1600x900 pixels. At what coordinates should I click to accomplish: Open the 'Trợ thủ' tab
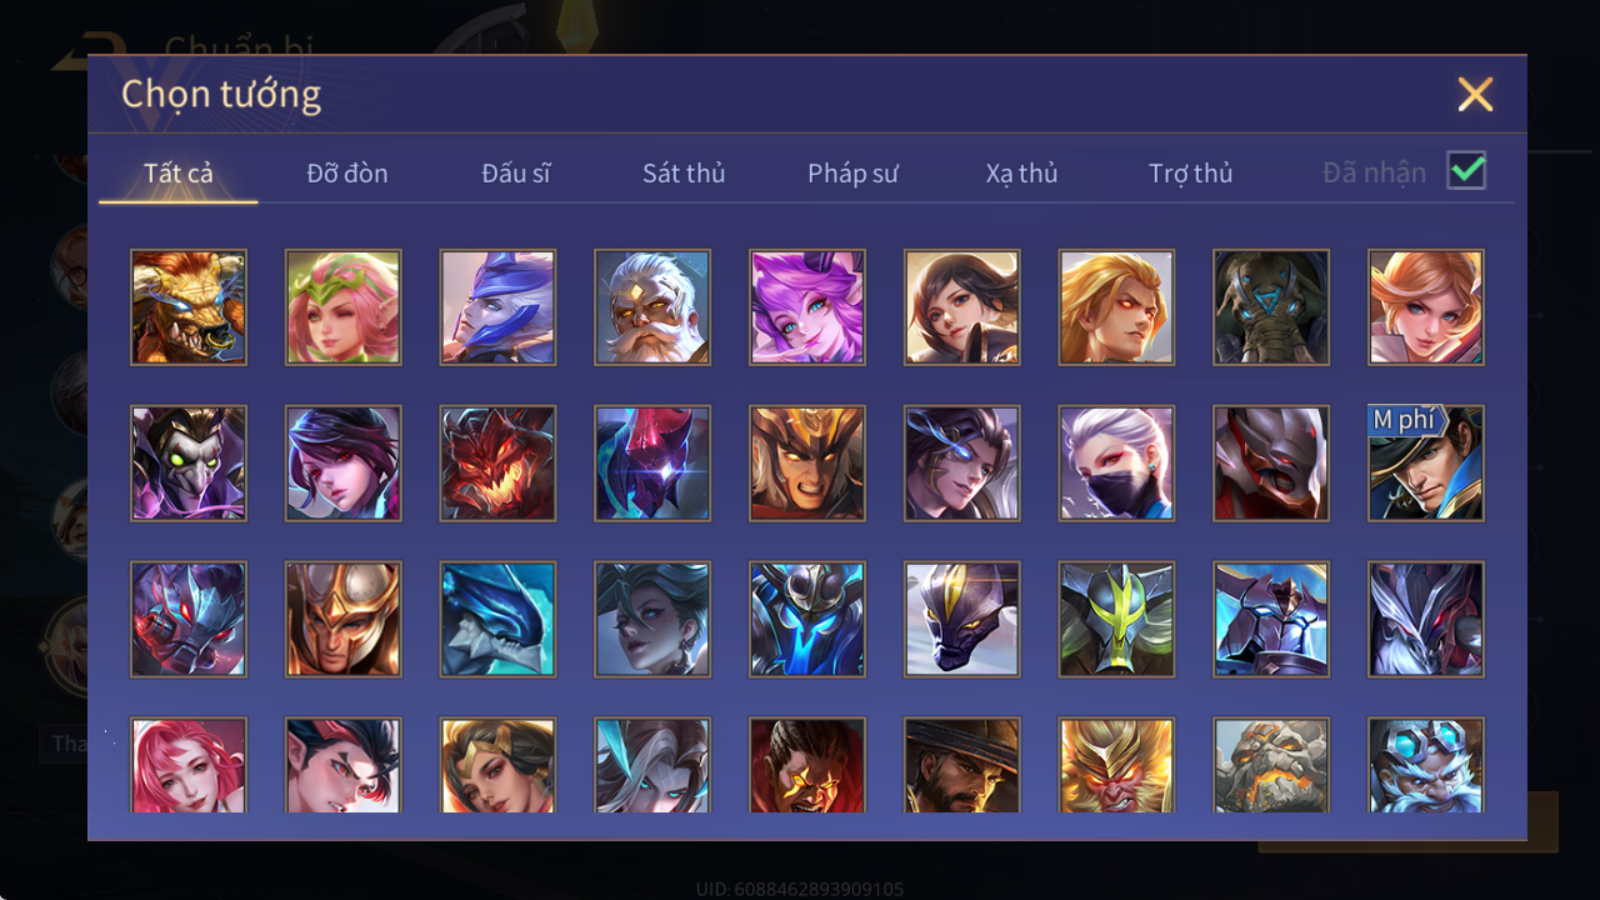[x=1190, y=173]
